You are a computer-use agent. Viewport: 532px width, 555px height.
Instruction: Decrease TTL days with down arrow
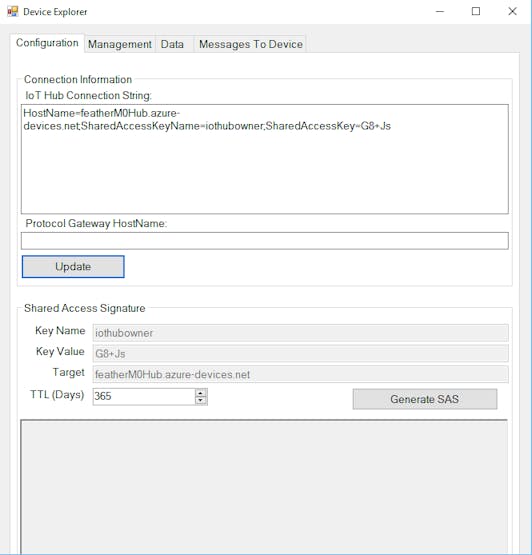point(201,400)
